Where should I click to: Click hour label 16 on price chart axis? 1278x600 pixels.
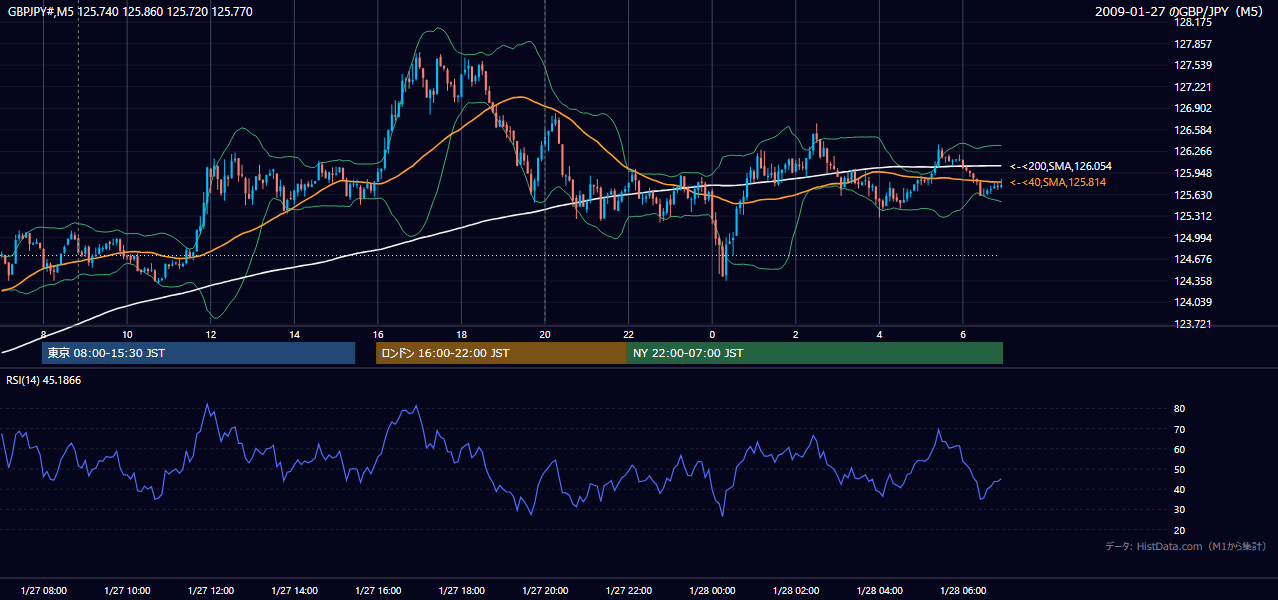377,334
